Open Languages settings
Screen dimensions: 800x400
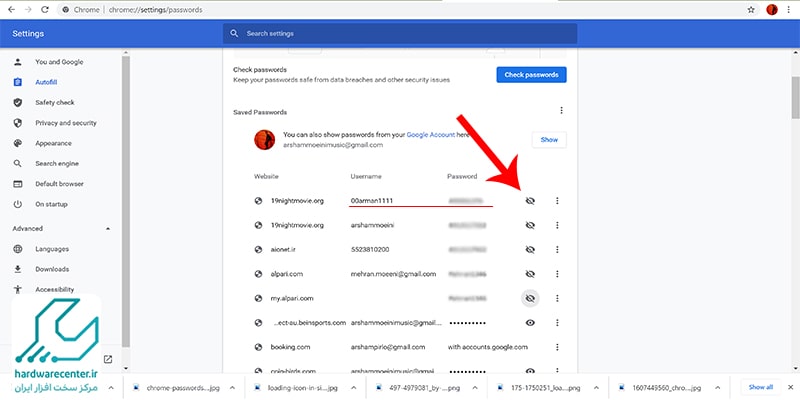click(52, 249)
